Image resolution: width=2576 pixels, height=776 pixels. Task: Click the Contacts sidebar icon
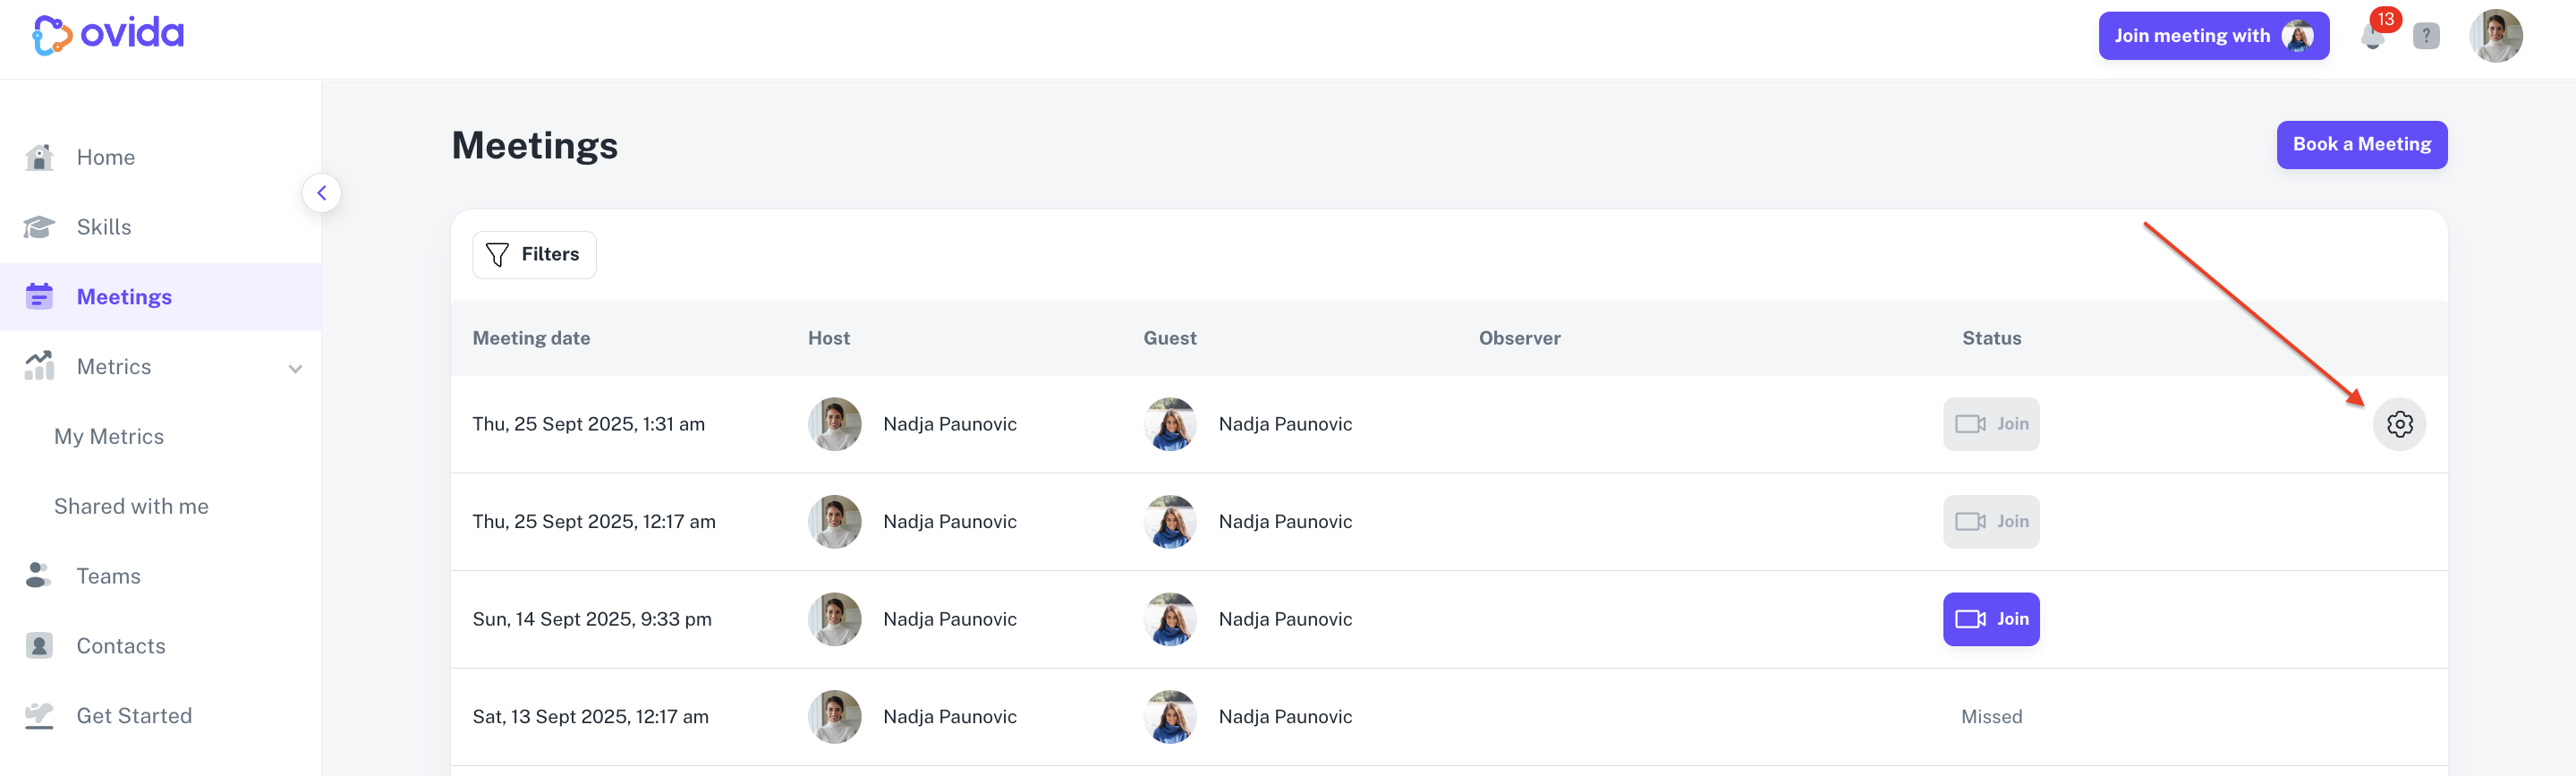click(x=39, y=645)
